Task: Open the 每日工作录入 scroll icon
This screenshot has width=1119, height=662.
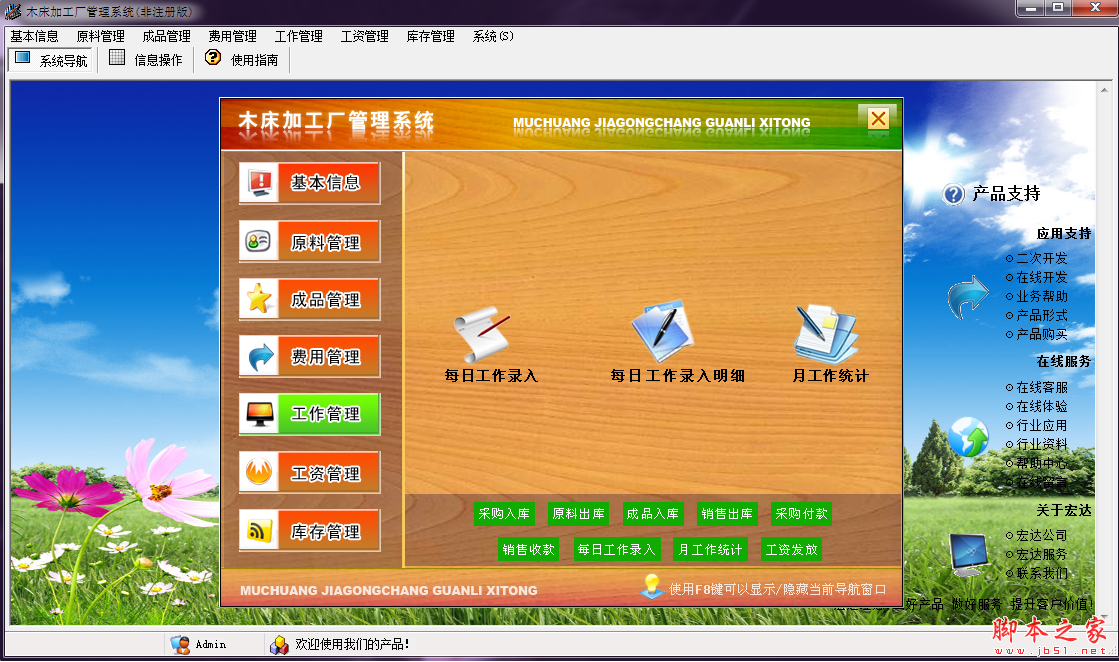Action: 482,334
